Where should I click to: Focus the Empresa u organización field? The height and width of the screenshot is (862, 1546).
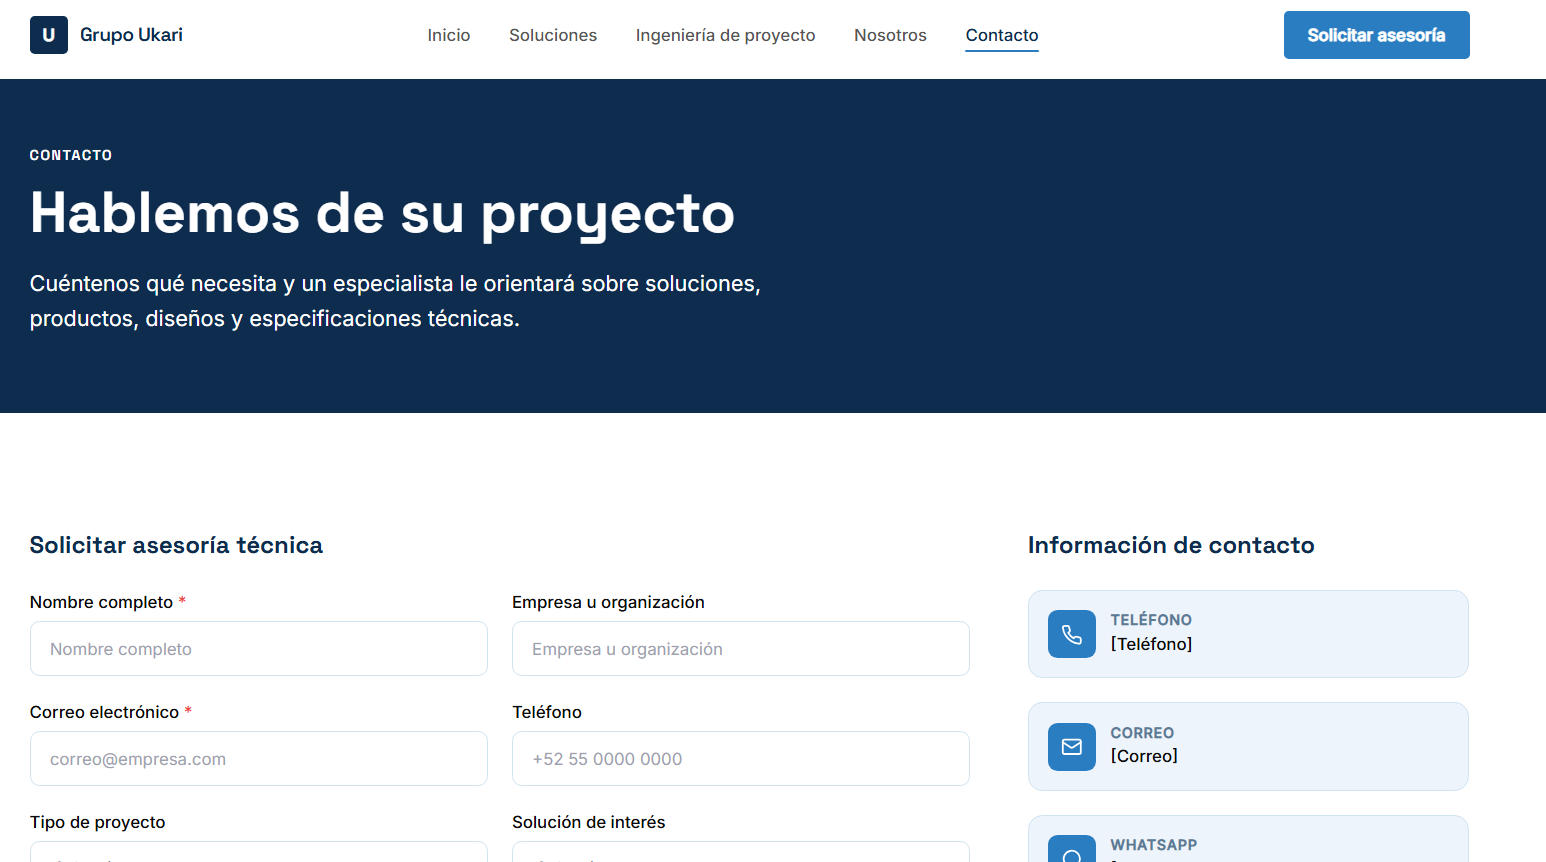741,649
